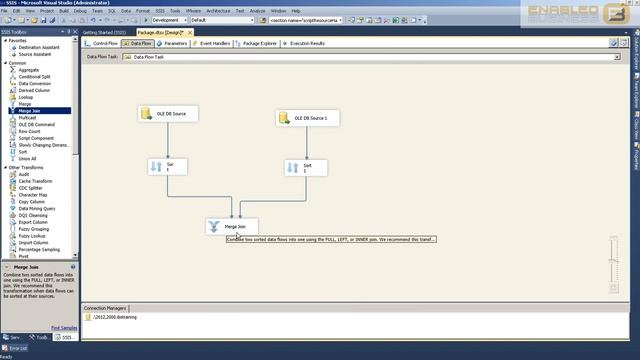Select Copy Column transform
The image size is (640, 360).
[x=31, y=202]
